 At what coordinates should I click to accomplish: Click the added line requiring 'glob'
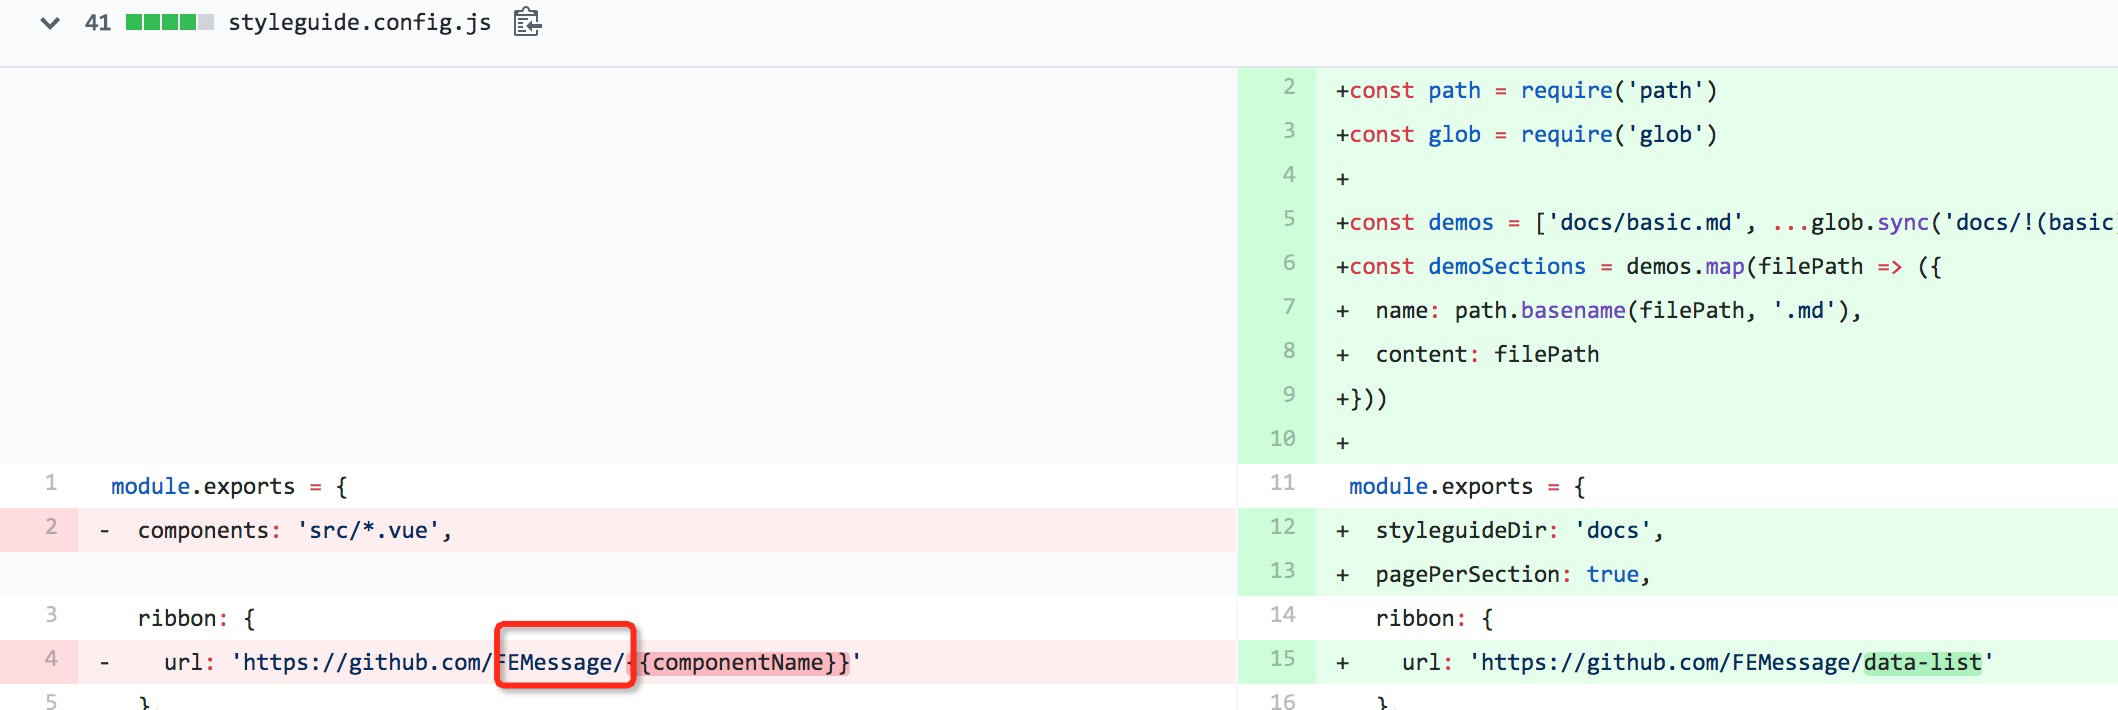coord(1527,135)
